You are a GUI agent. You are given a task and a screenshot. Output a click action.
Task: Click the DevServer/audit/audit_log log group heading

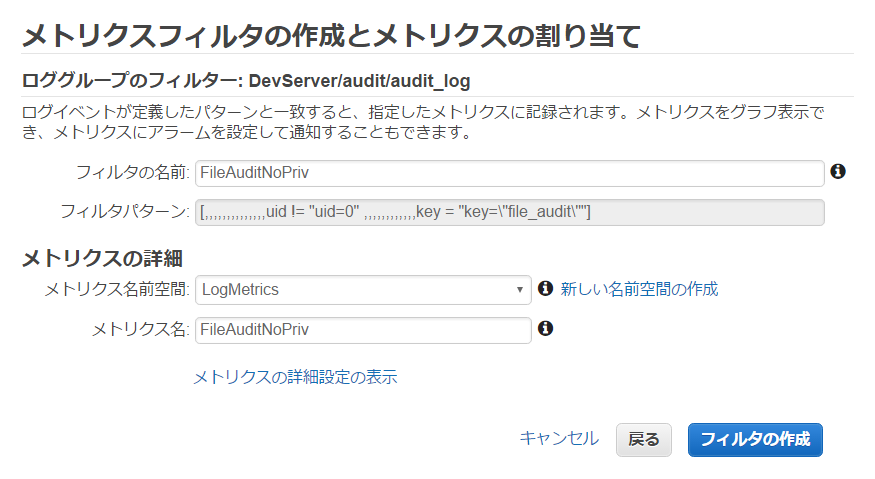[x=246, y=81]
